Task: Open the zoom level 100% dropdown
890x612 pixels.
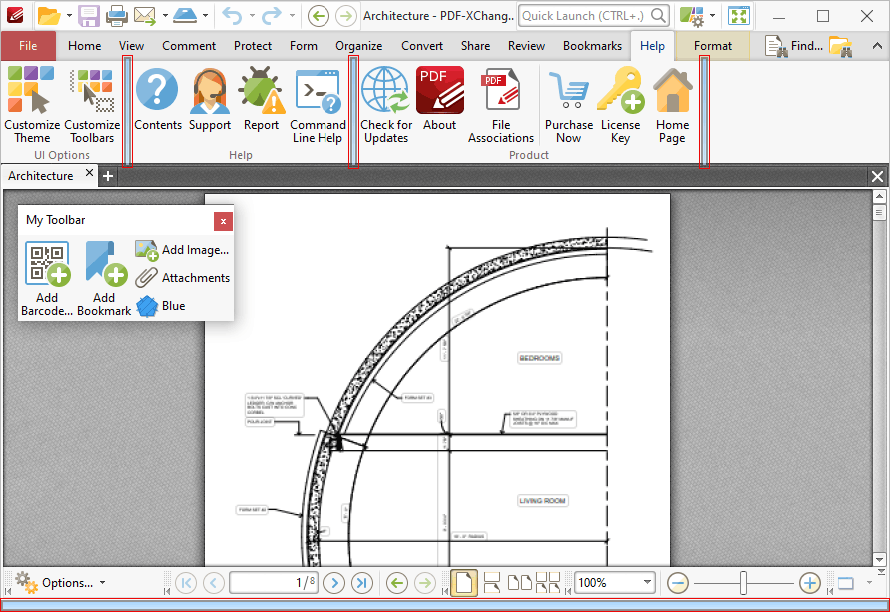Action: coord(646,582)
